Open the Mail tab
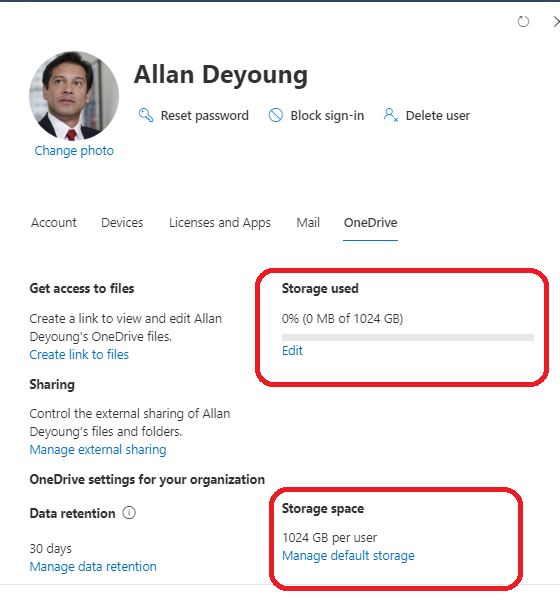Image resolution: width=560 pixels, height=614 pixels. [308, 222]
